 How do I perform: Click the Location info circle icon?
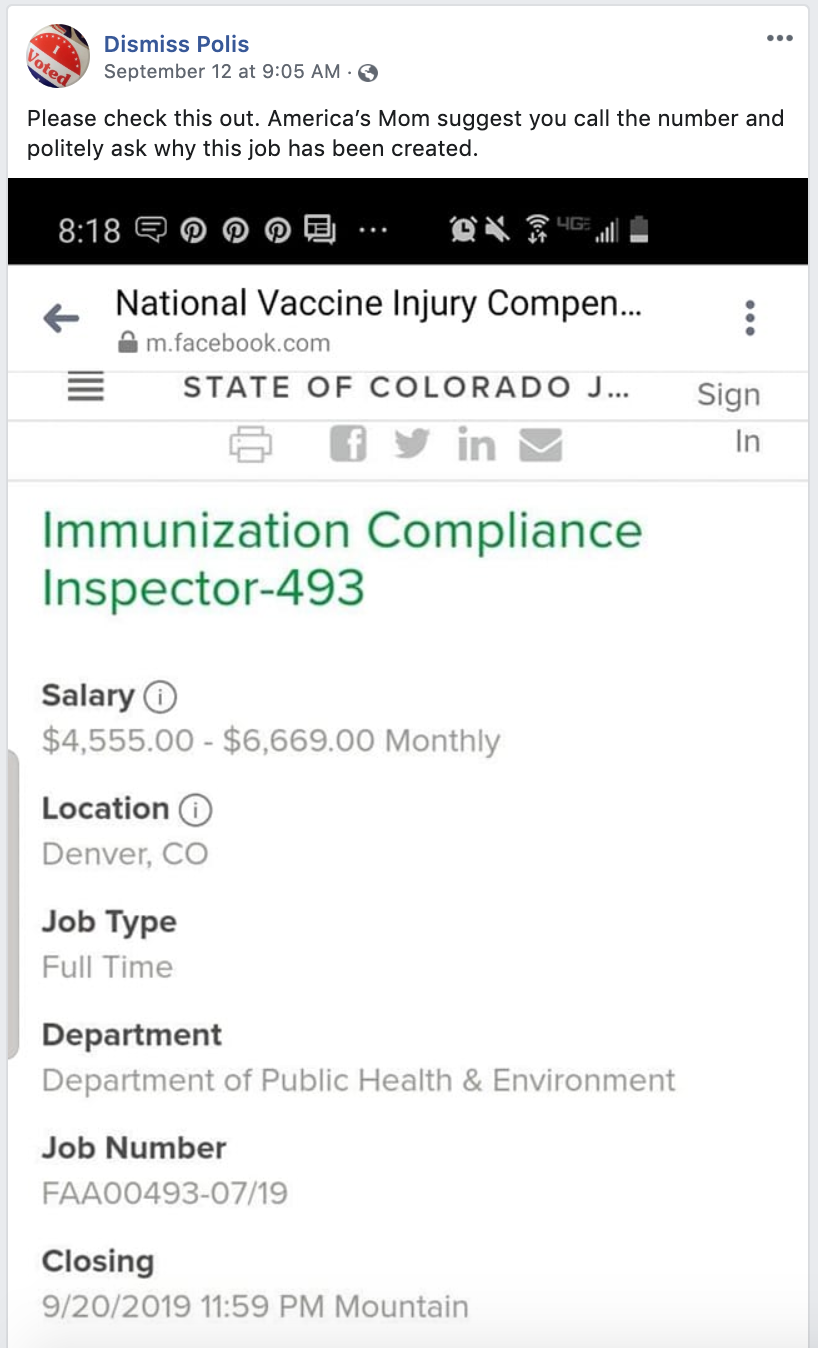[x=195, y=809]
